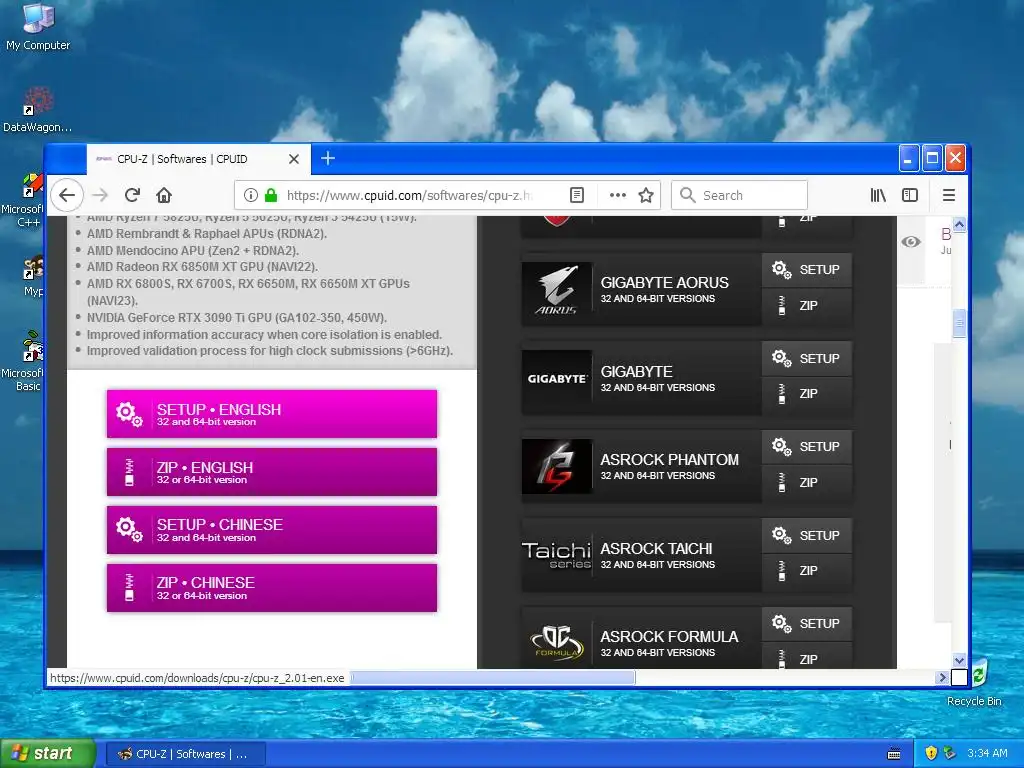Viewport: 1024px width, 768px height.
Task: Go back with the browser back arrow
Action: coord(67,195)
